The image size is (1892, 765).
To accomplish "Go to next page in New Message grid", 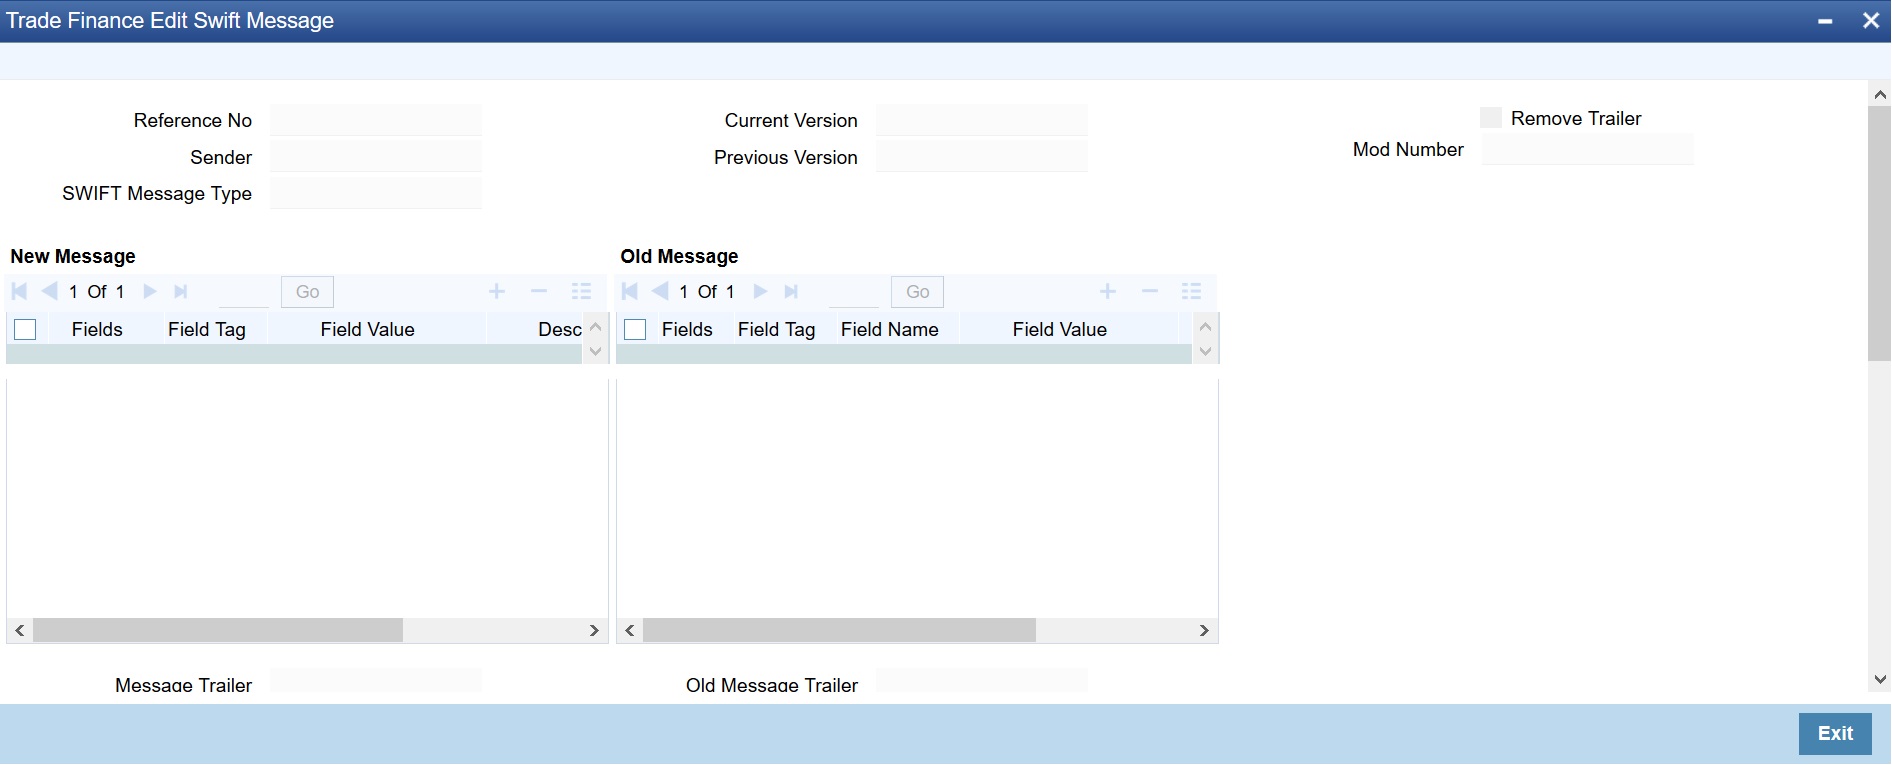I will pyautogui.click(x=150, y=291).
